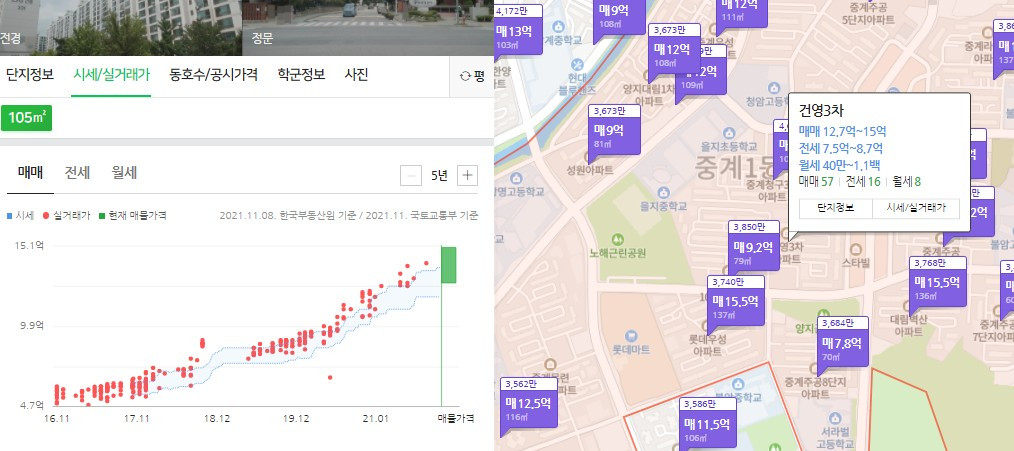Zoom out chart period with minus button
The image size is (1014, 451).
point(411,175)
